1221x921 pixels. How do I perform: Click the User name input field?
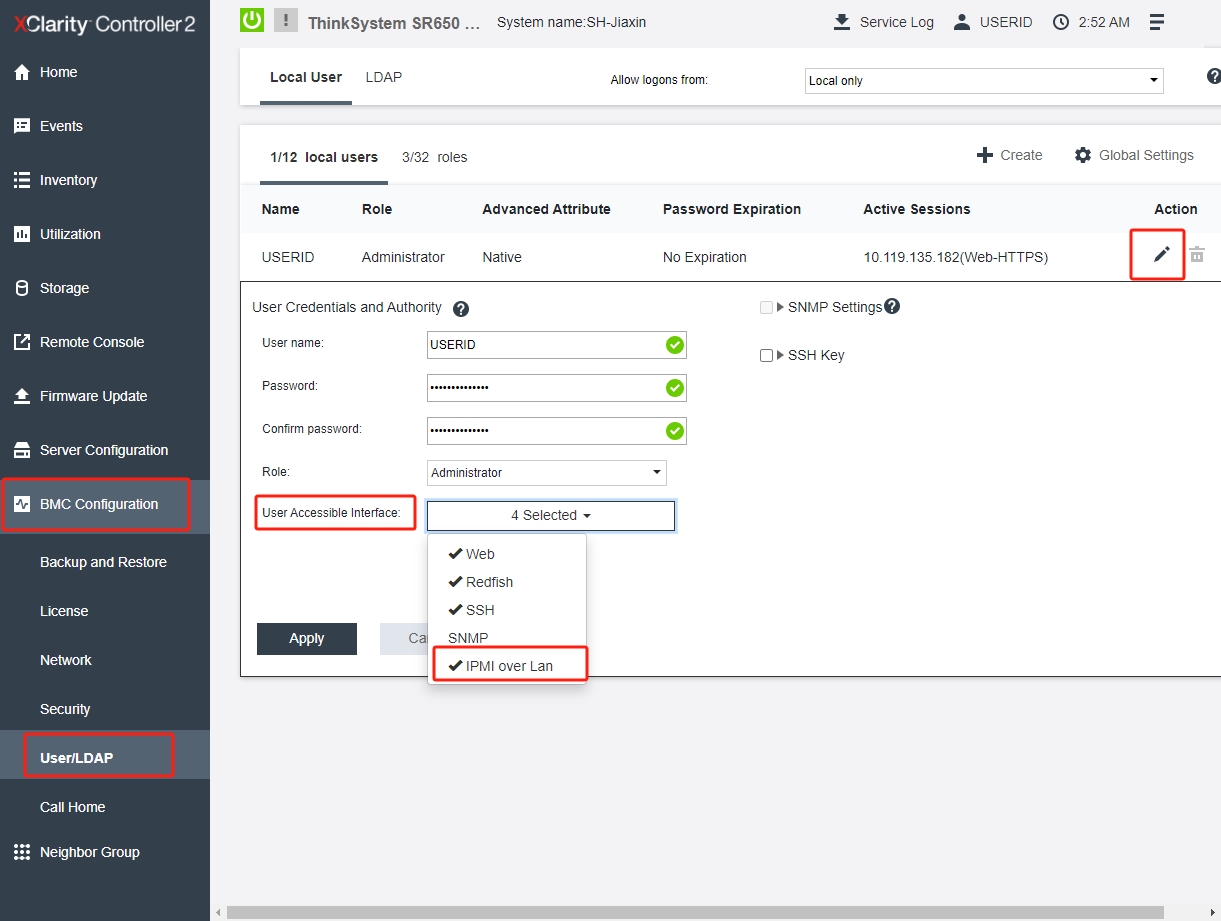coord(545,345)
